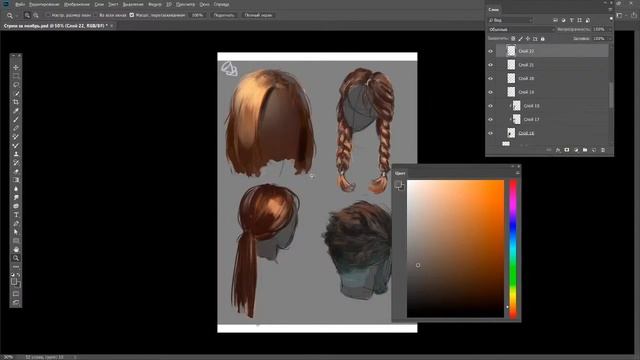
Task: Click the Цвет panel tab
Action: [x=400, y=173]
